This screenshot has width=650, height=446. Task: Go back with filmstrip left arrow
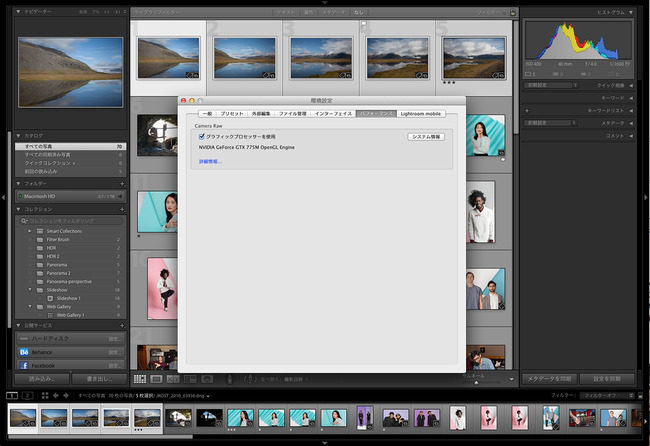(x=56, y=395)
